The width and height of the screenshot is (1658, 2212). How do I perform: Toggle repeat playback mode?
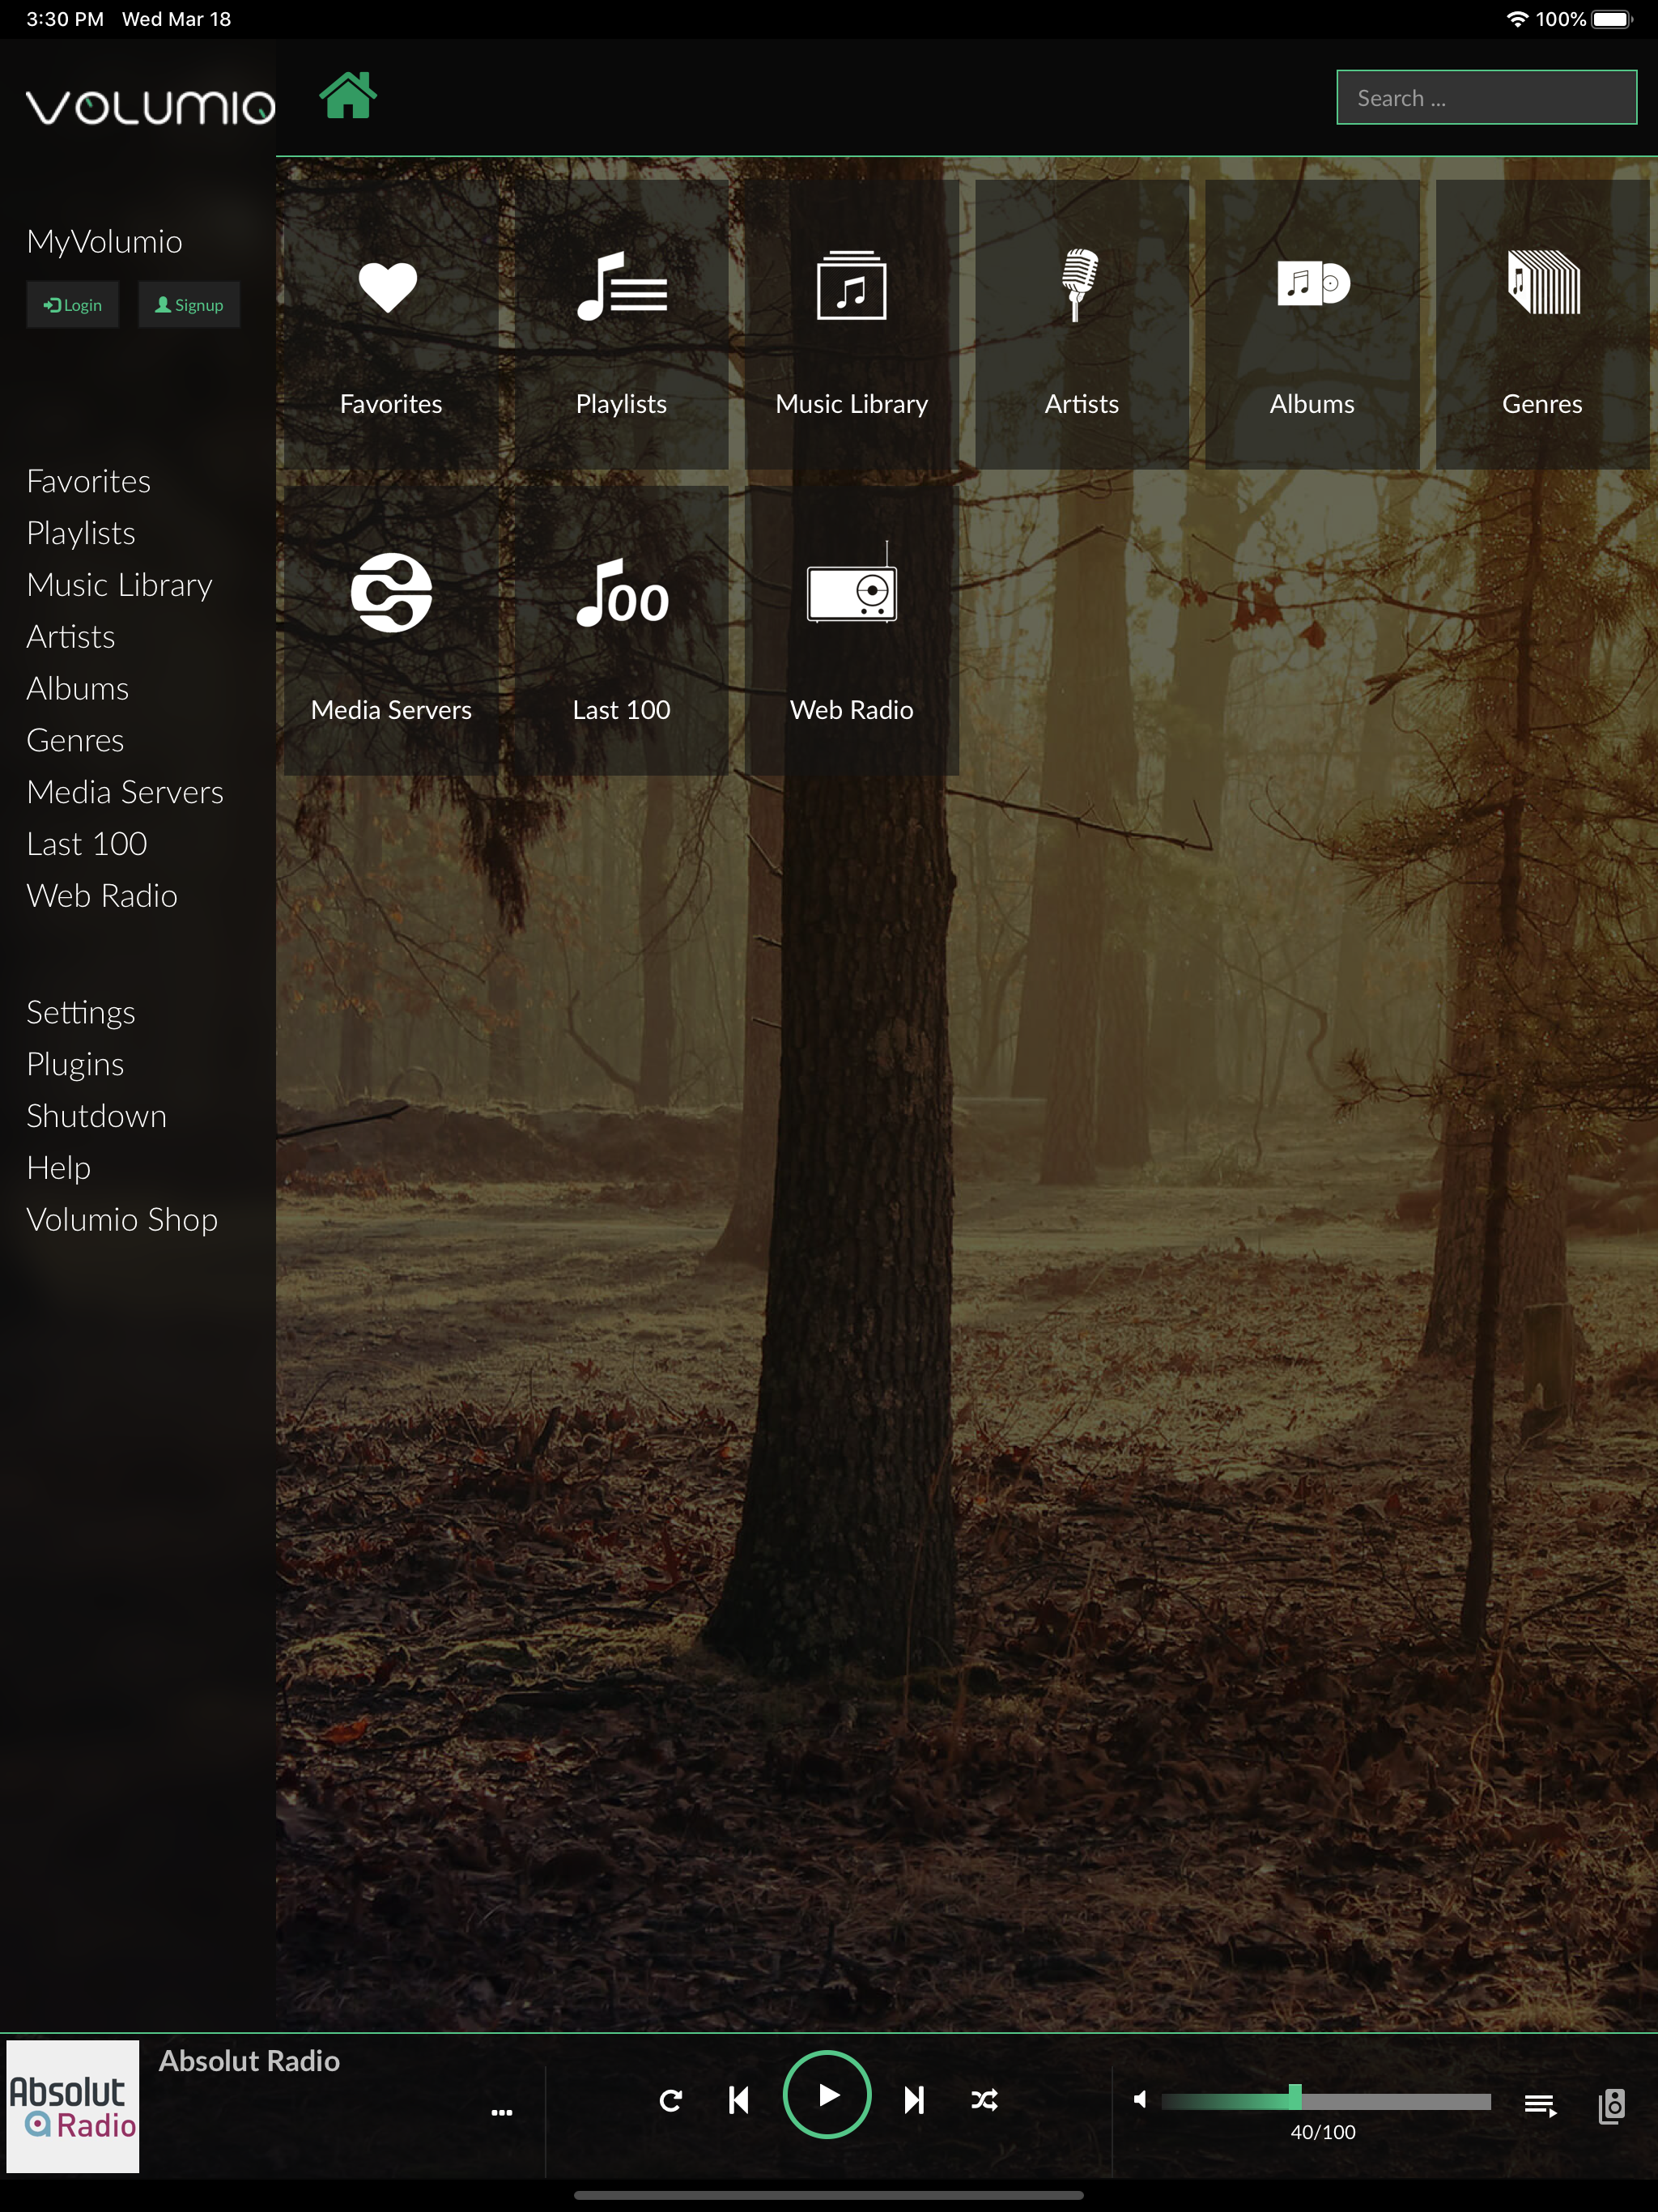[x=670, y=2100]
